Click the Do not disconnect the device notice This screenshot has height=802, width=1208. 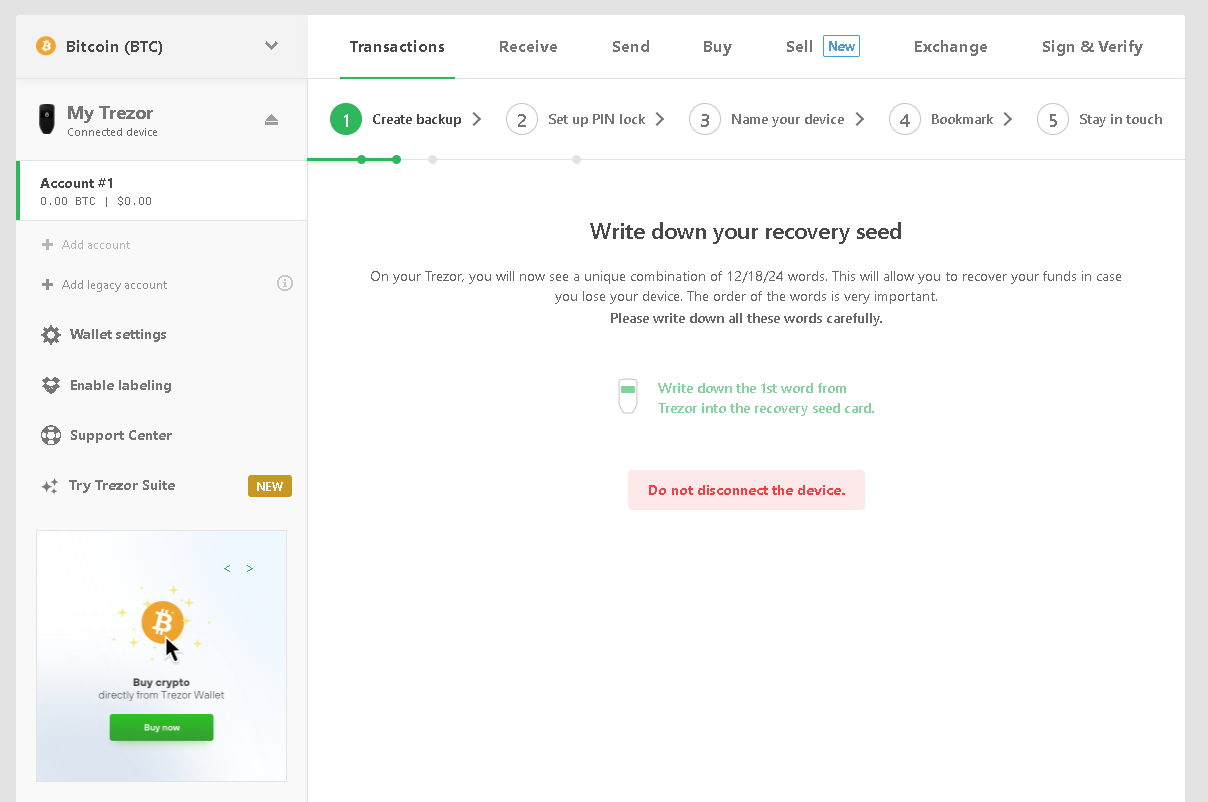(746, 490)
